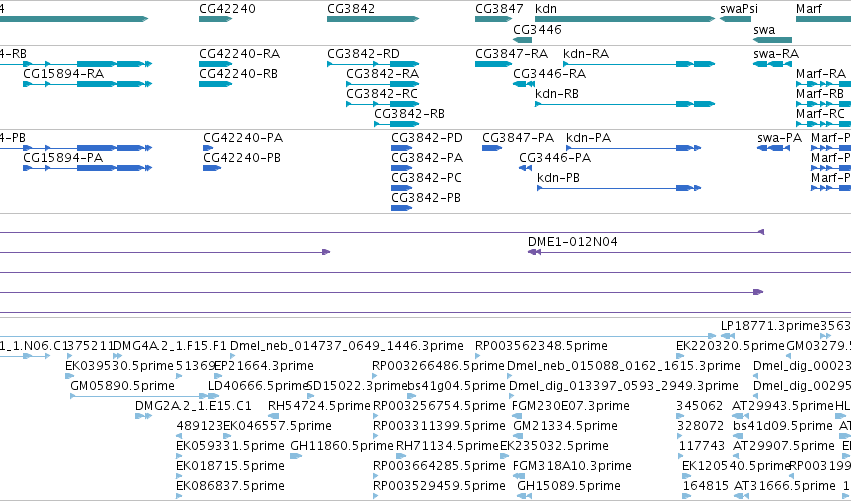The image size is (851, 501).
Task: Open the AT31666.5prime EST label
Action: [784, 485]
